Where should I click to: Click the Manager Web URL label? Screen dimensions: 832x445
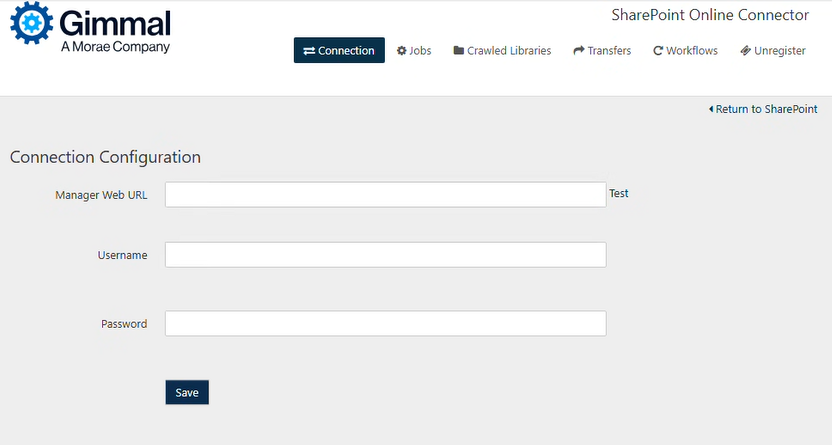click(101, 195)
